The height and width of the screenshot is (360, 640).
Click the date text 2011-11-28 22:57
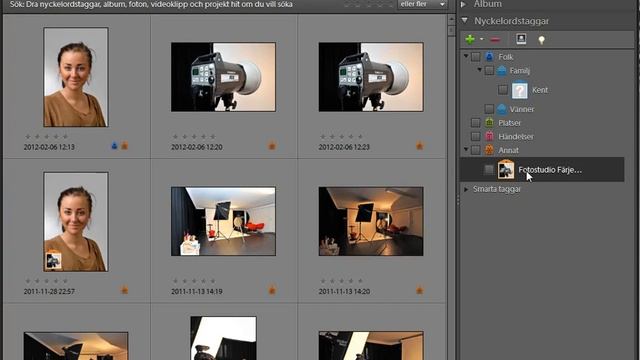pos(49,292)
